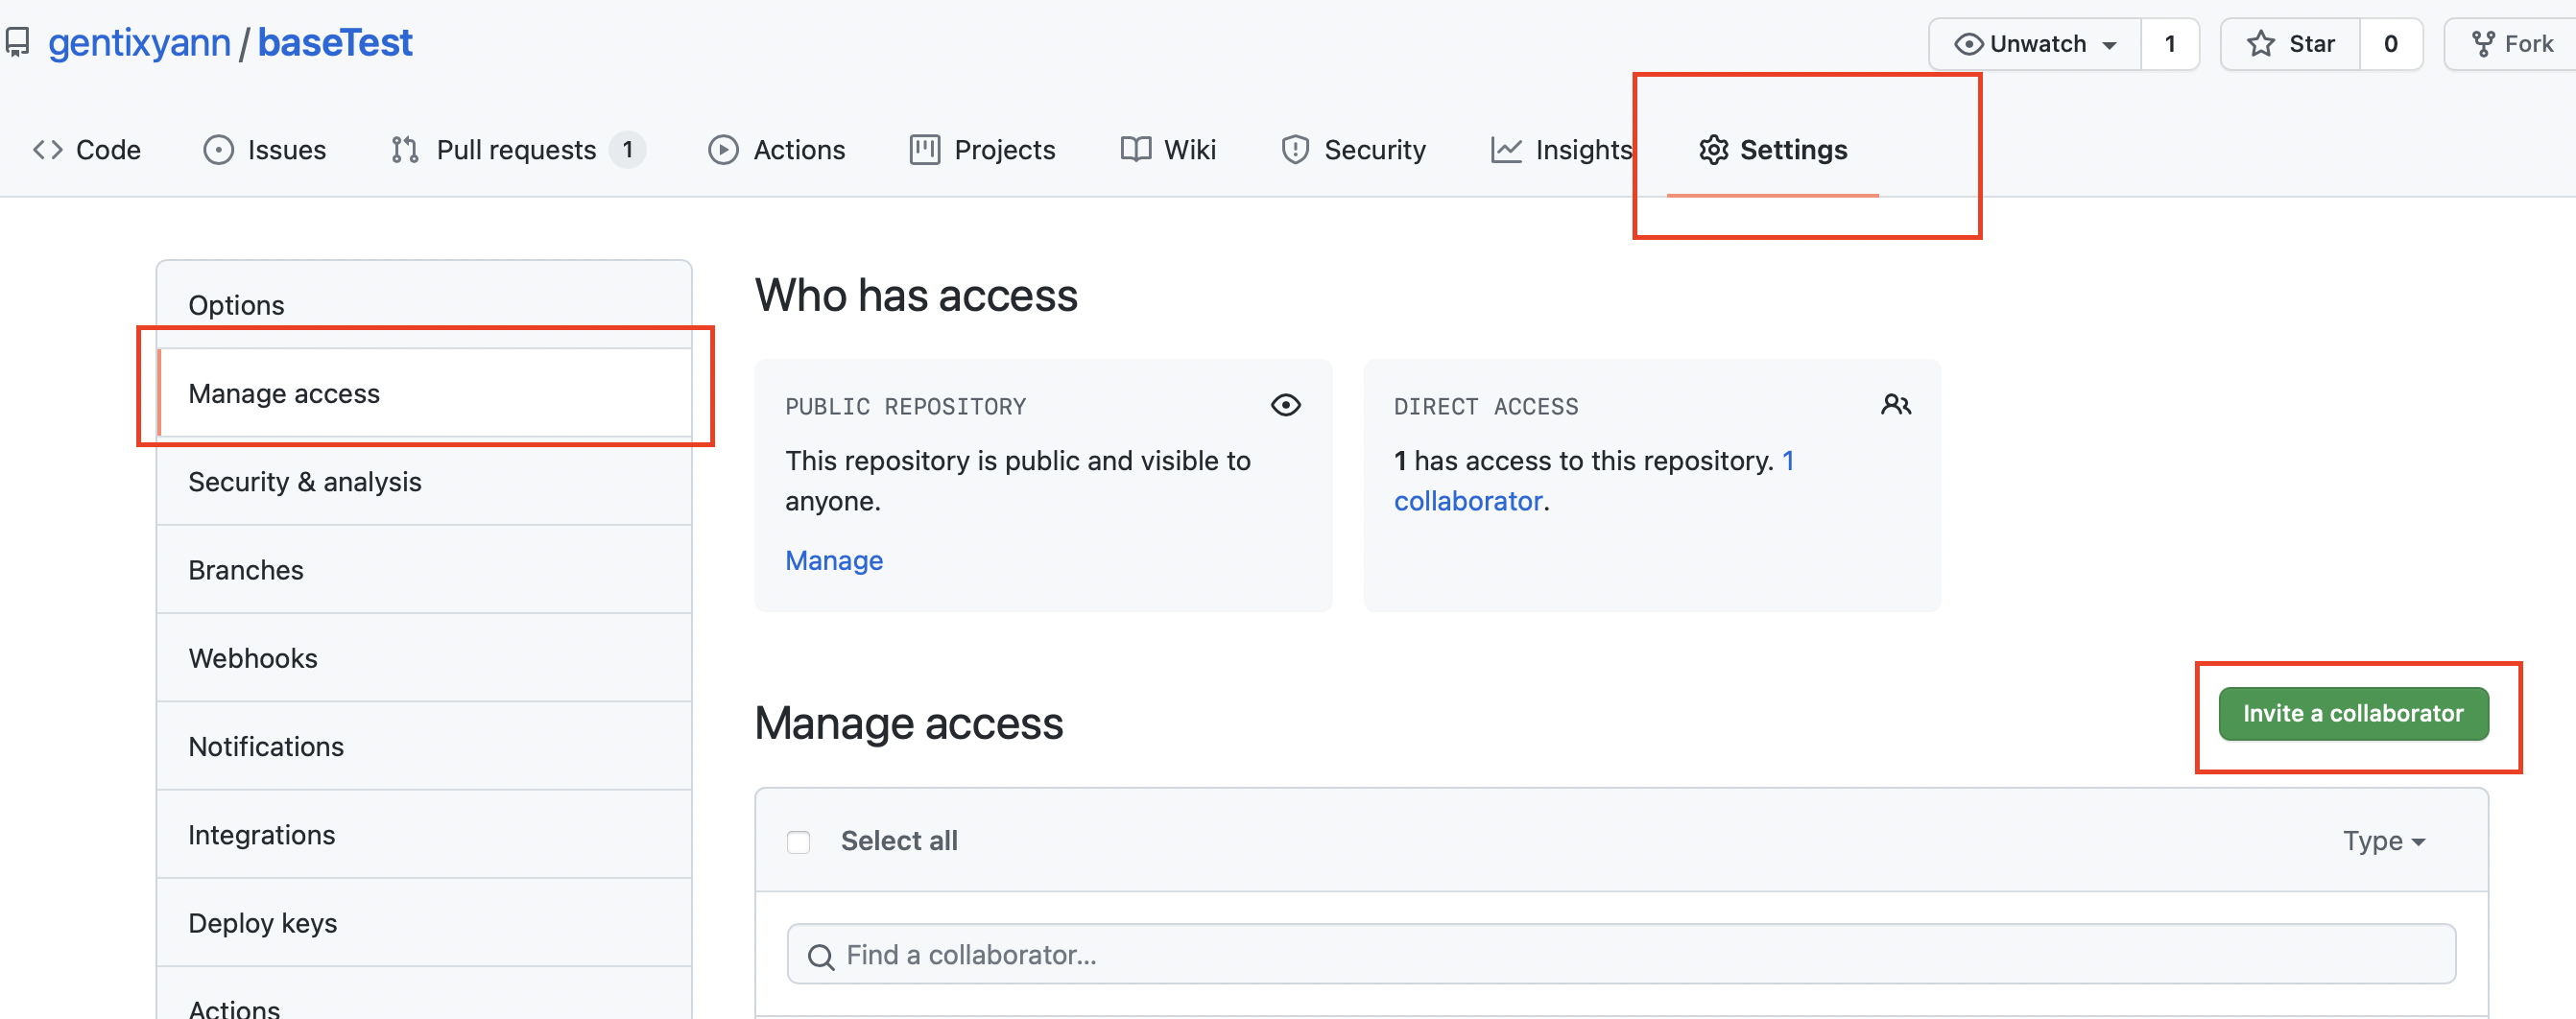
Task: Open Deploy keys settings
Action: pyautogui.click(x=424, y=922)
